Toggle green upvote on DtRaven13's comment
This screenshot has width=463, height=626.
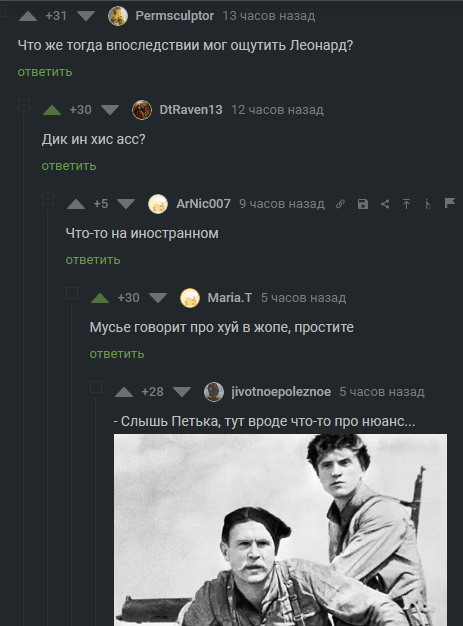tap(52, 110)
